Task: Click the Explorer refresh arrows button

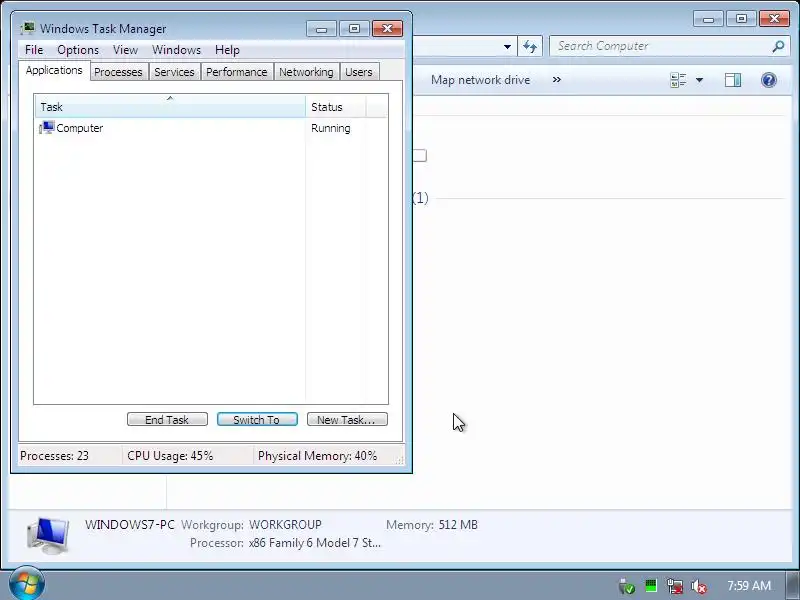Action: [530, 46]
